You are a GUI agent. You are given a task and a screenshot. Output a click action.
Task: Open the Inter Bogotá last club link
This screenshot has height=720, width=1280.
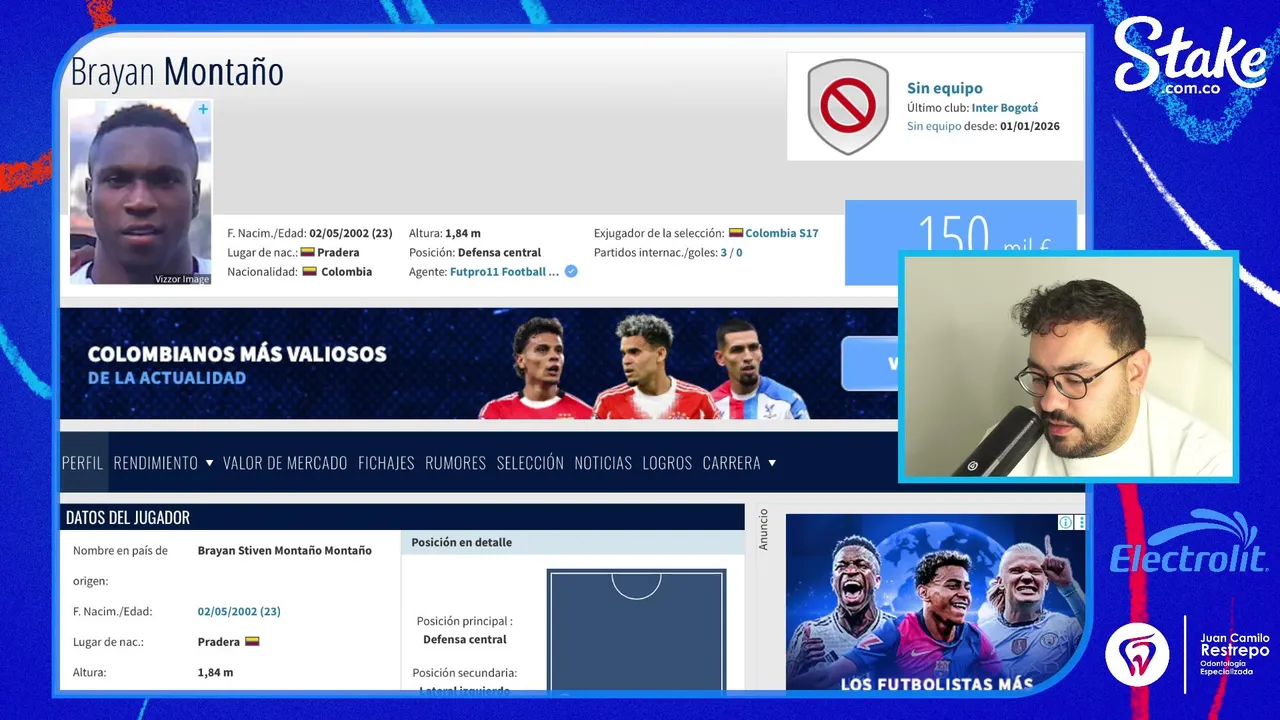(x=1005, y=108)
